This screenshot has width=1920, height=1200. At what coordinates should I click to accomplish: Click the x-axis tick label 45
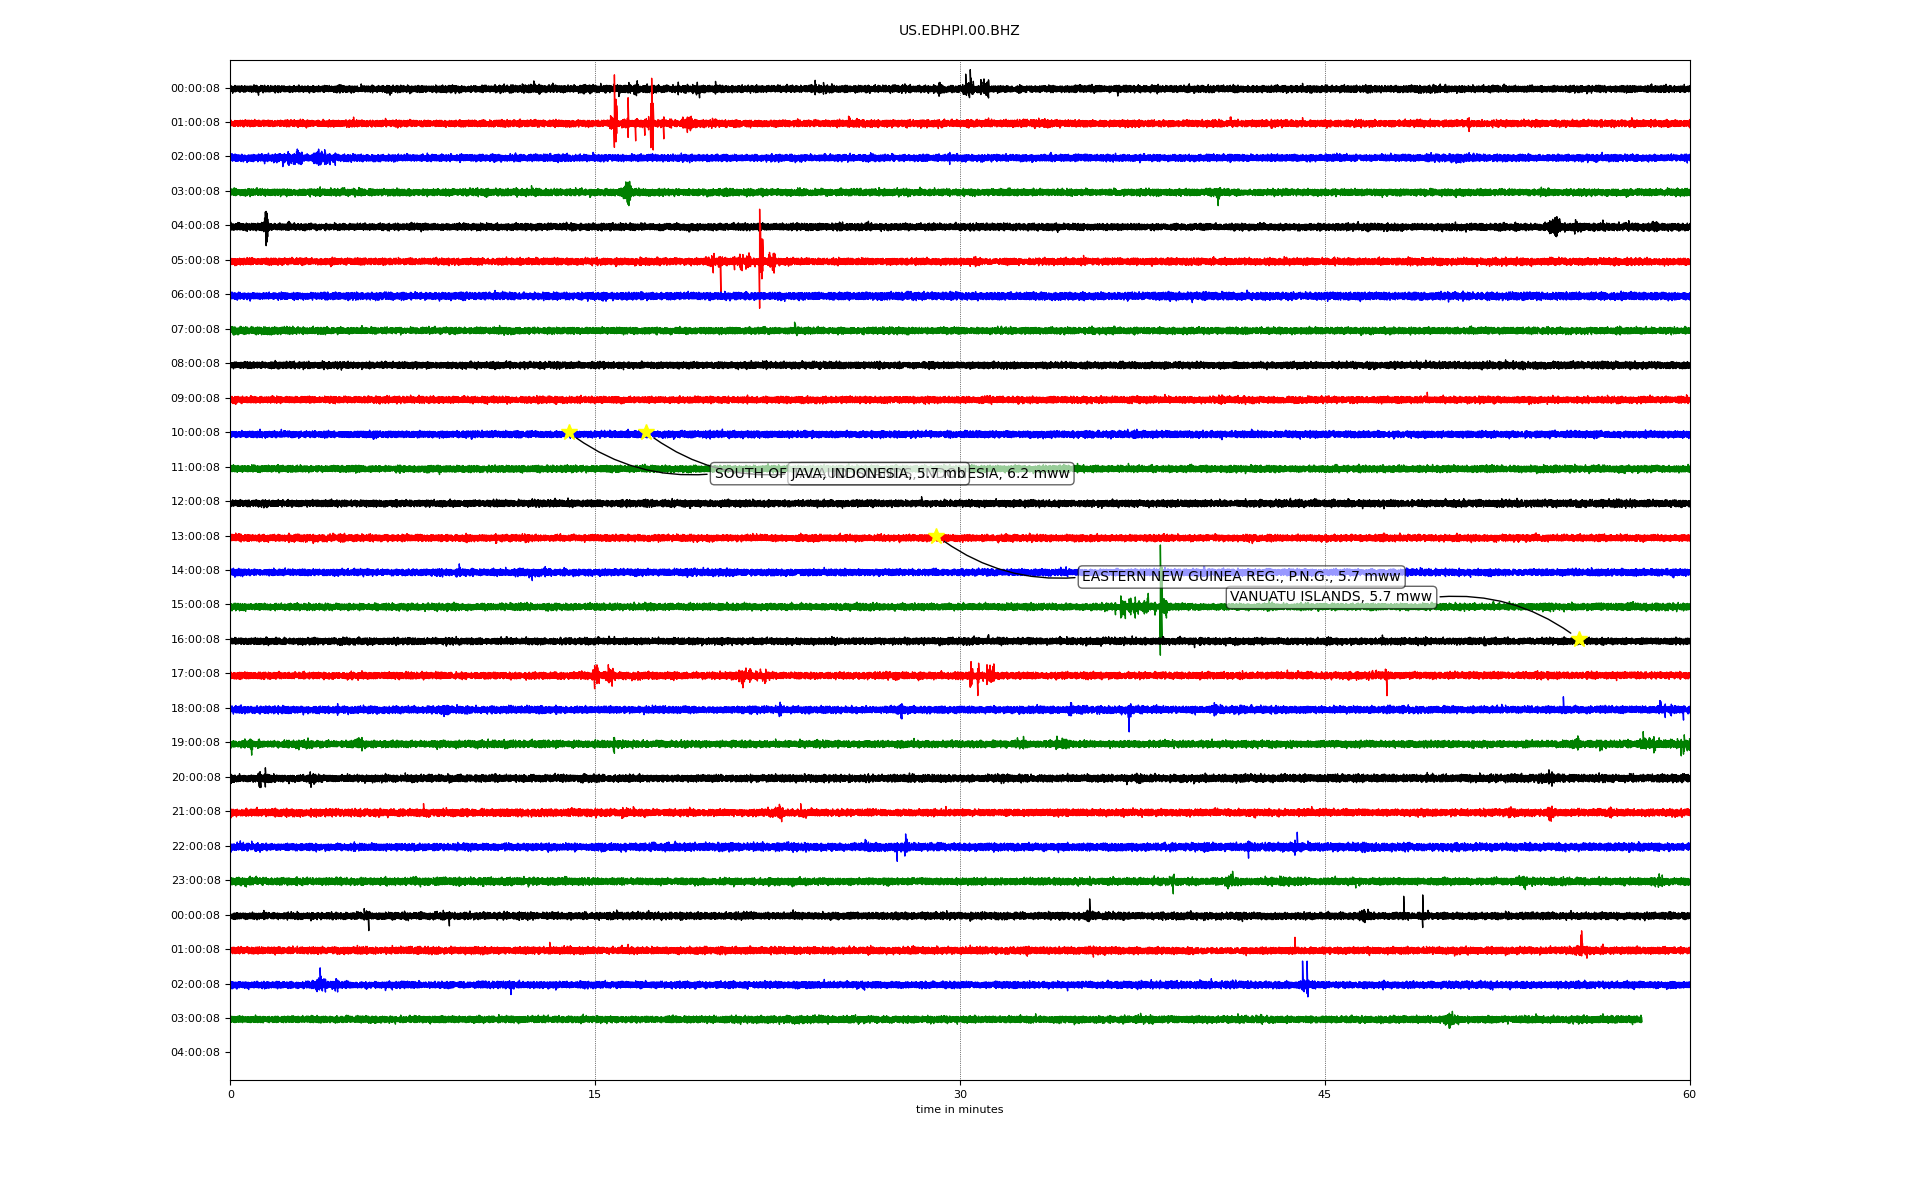click(1325, 1094)
